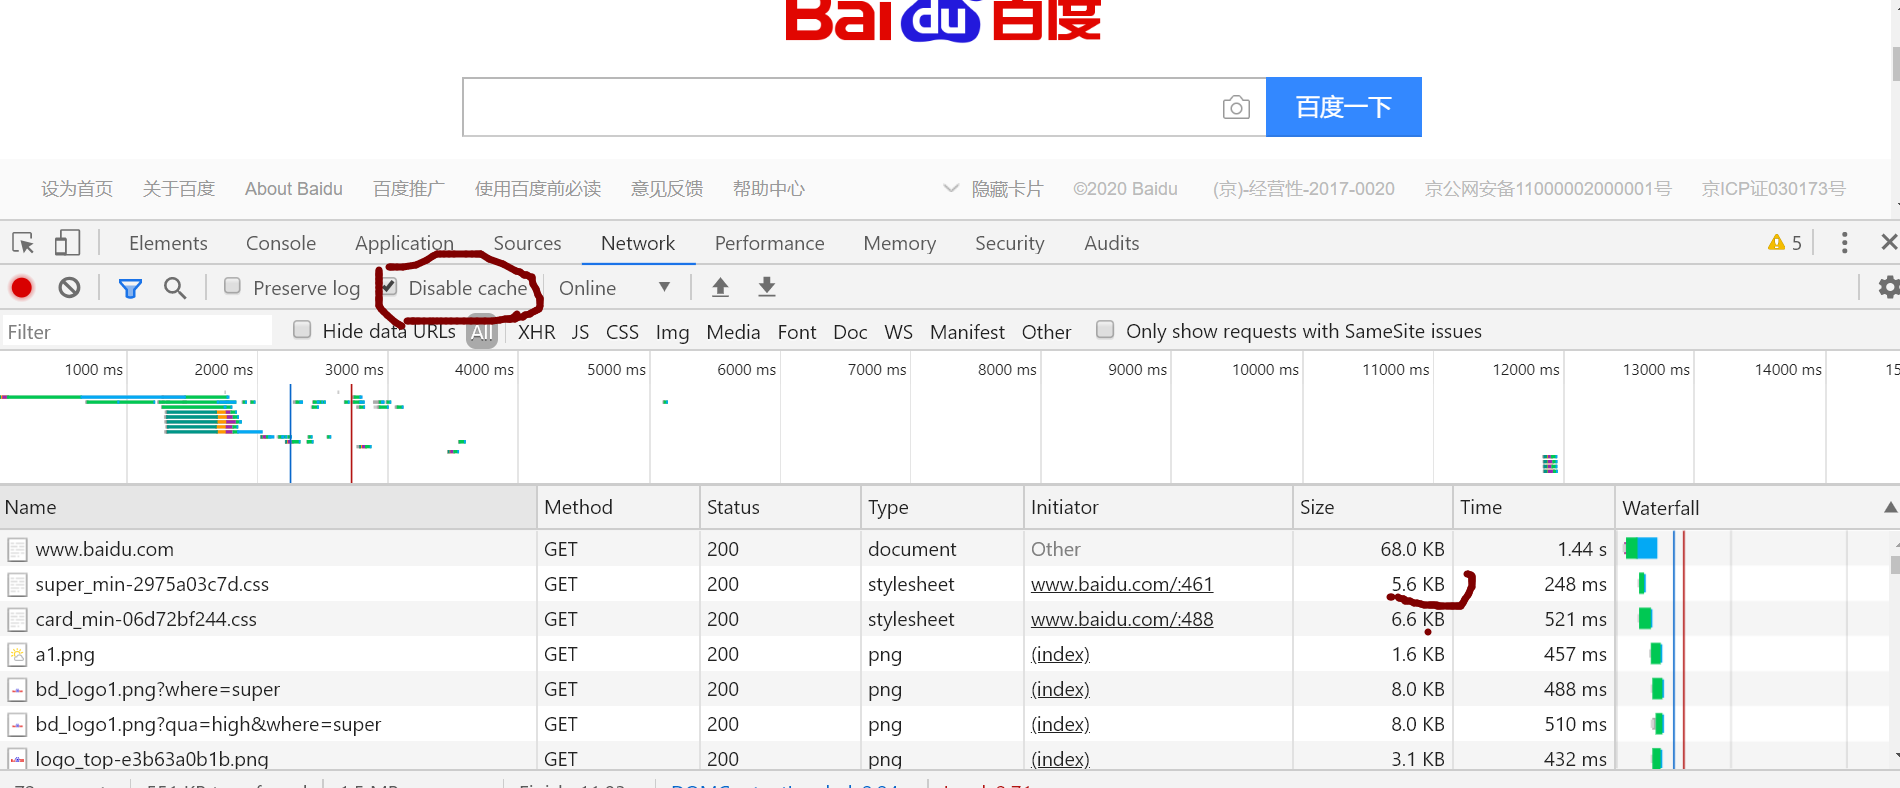The width and height of the screenshot is (1900, 788).
Task: Filter requests by Doc type
Action: click(850, 332)
